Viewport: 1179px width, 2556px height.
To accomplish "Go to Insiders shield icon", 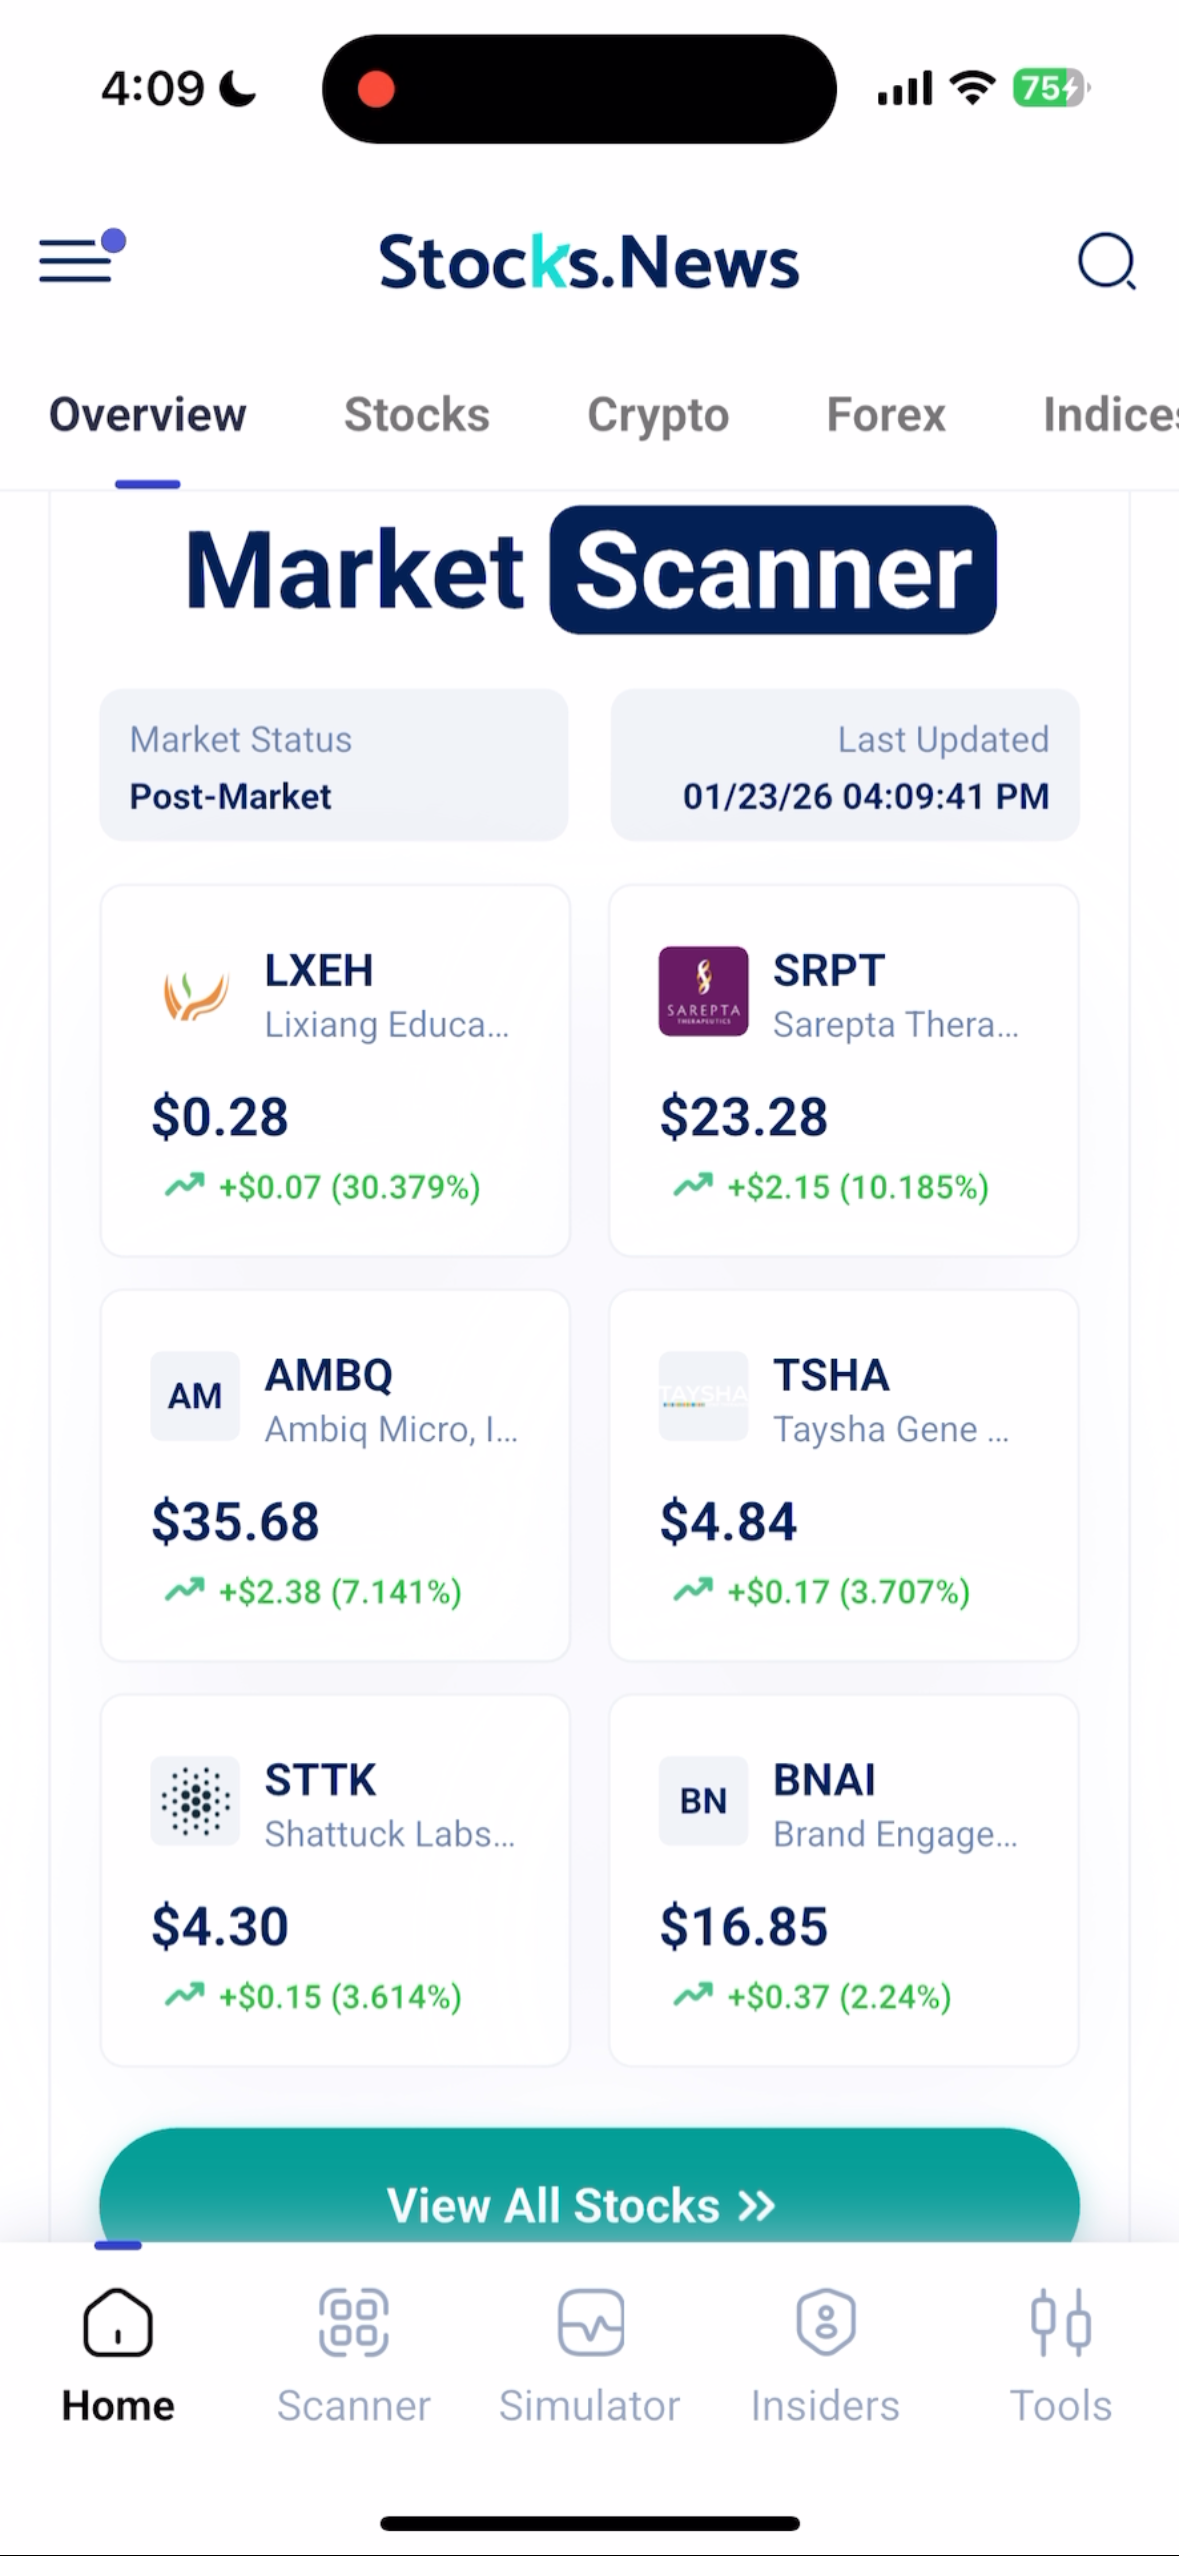I will pyautogui.click(x=825, y=2322).
